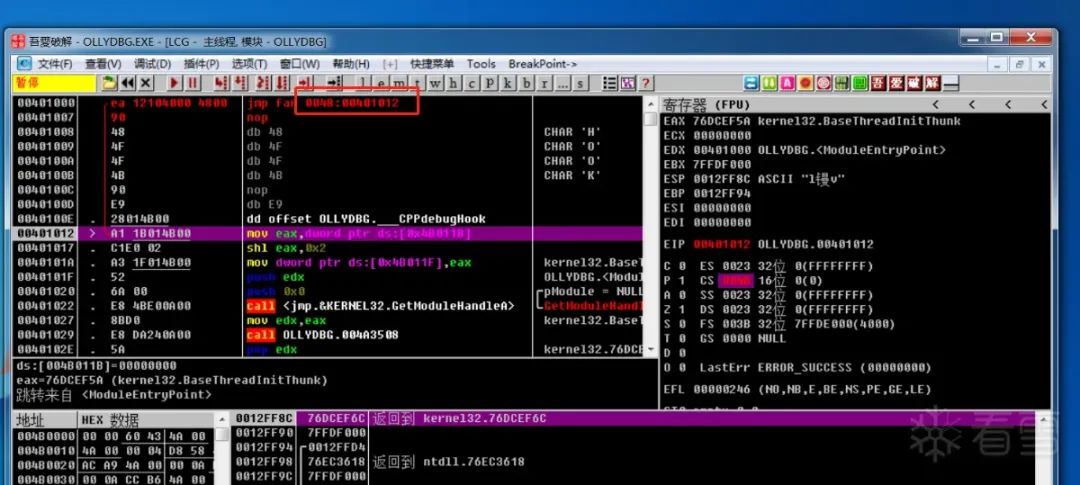1080x485 pixels.
Task: Click the 寄存器 (FPU) register mode header
Action: pos(706,105)
